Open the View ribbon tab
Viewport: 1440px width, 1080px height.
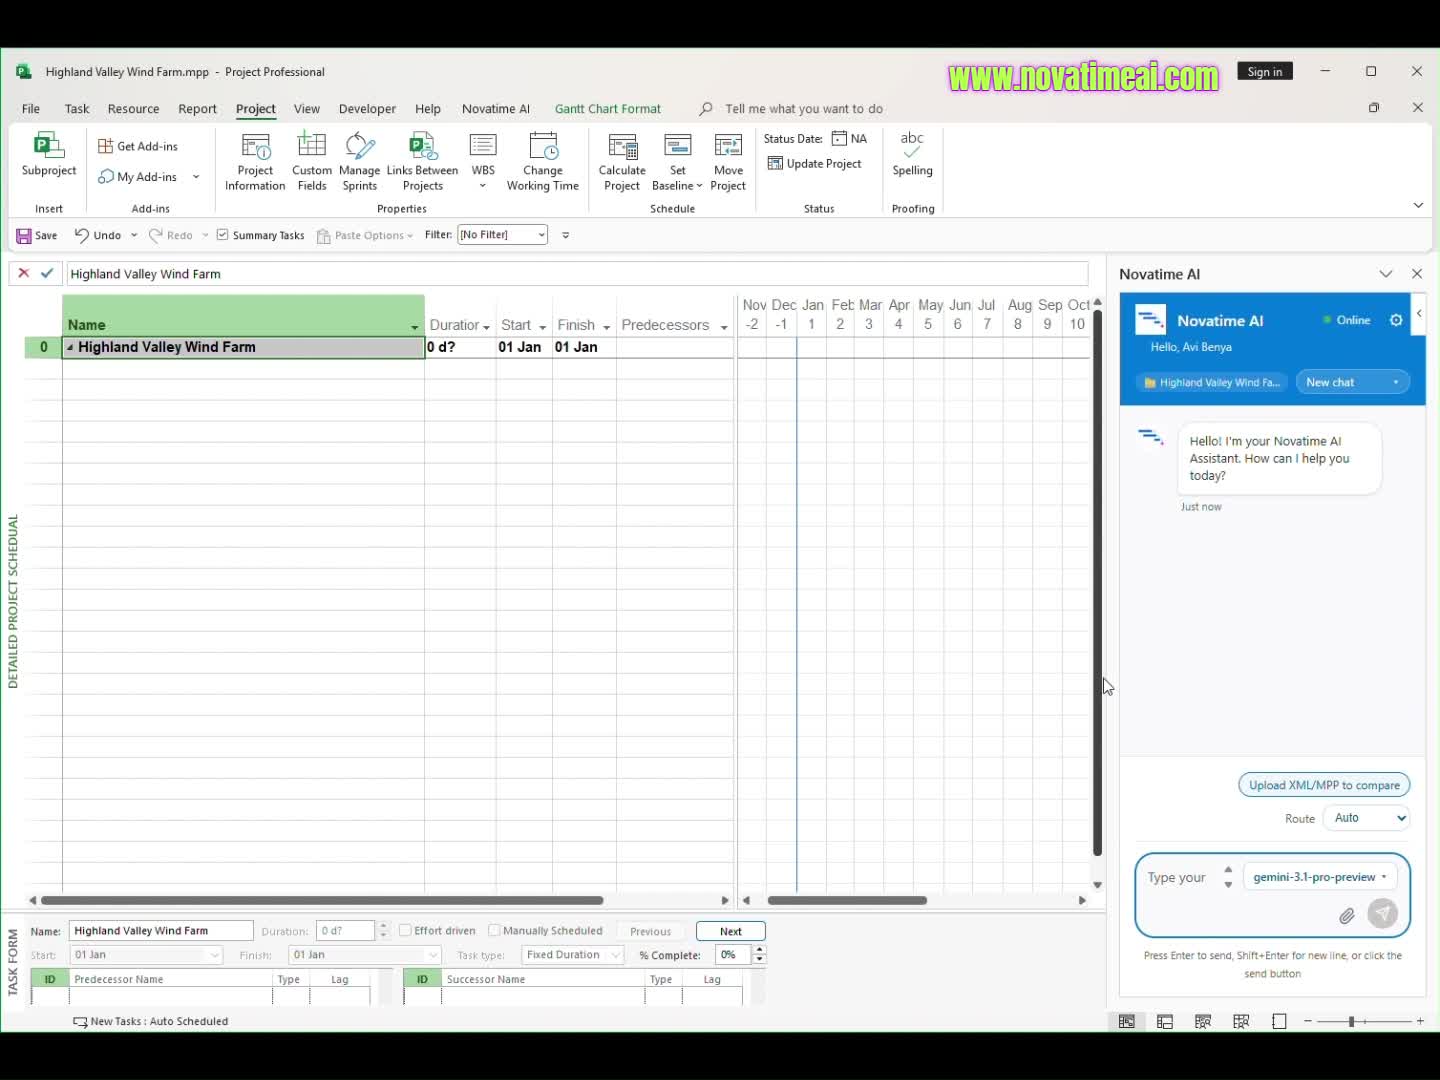pyautogui.click(x=307, y=109)
